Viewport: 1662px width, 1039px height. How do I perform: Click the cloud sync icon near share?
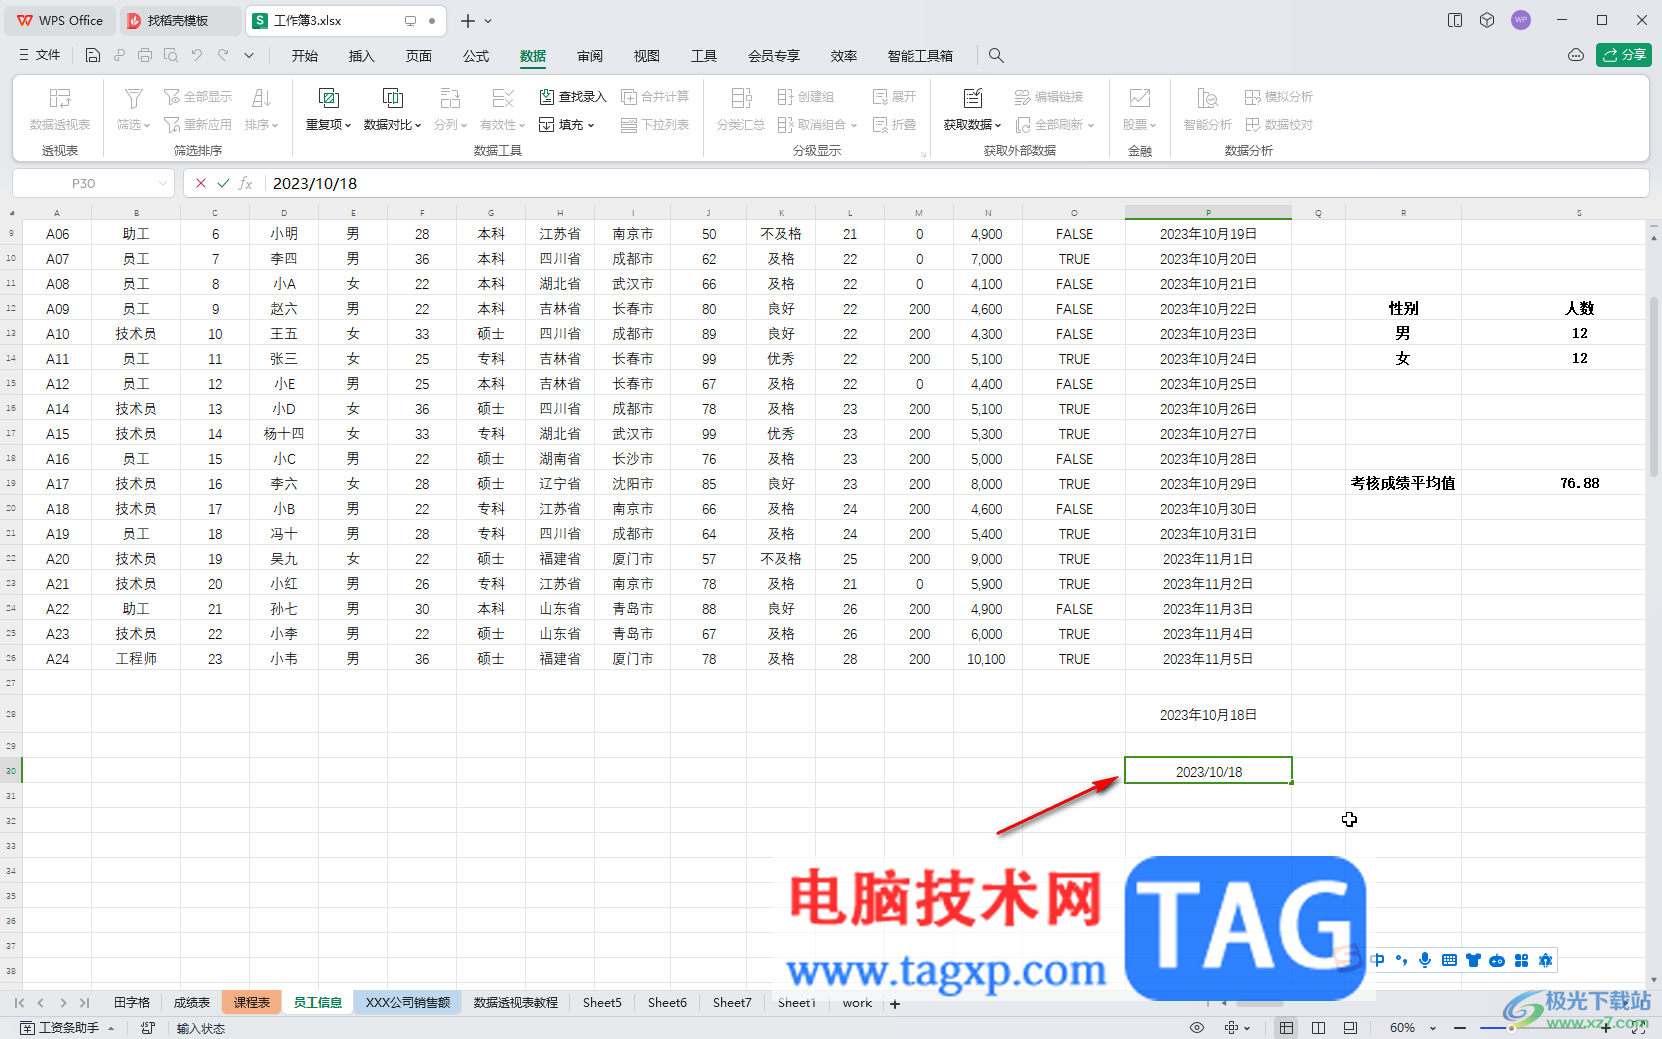tap(1576, 55)
